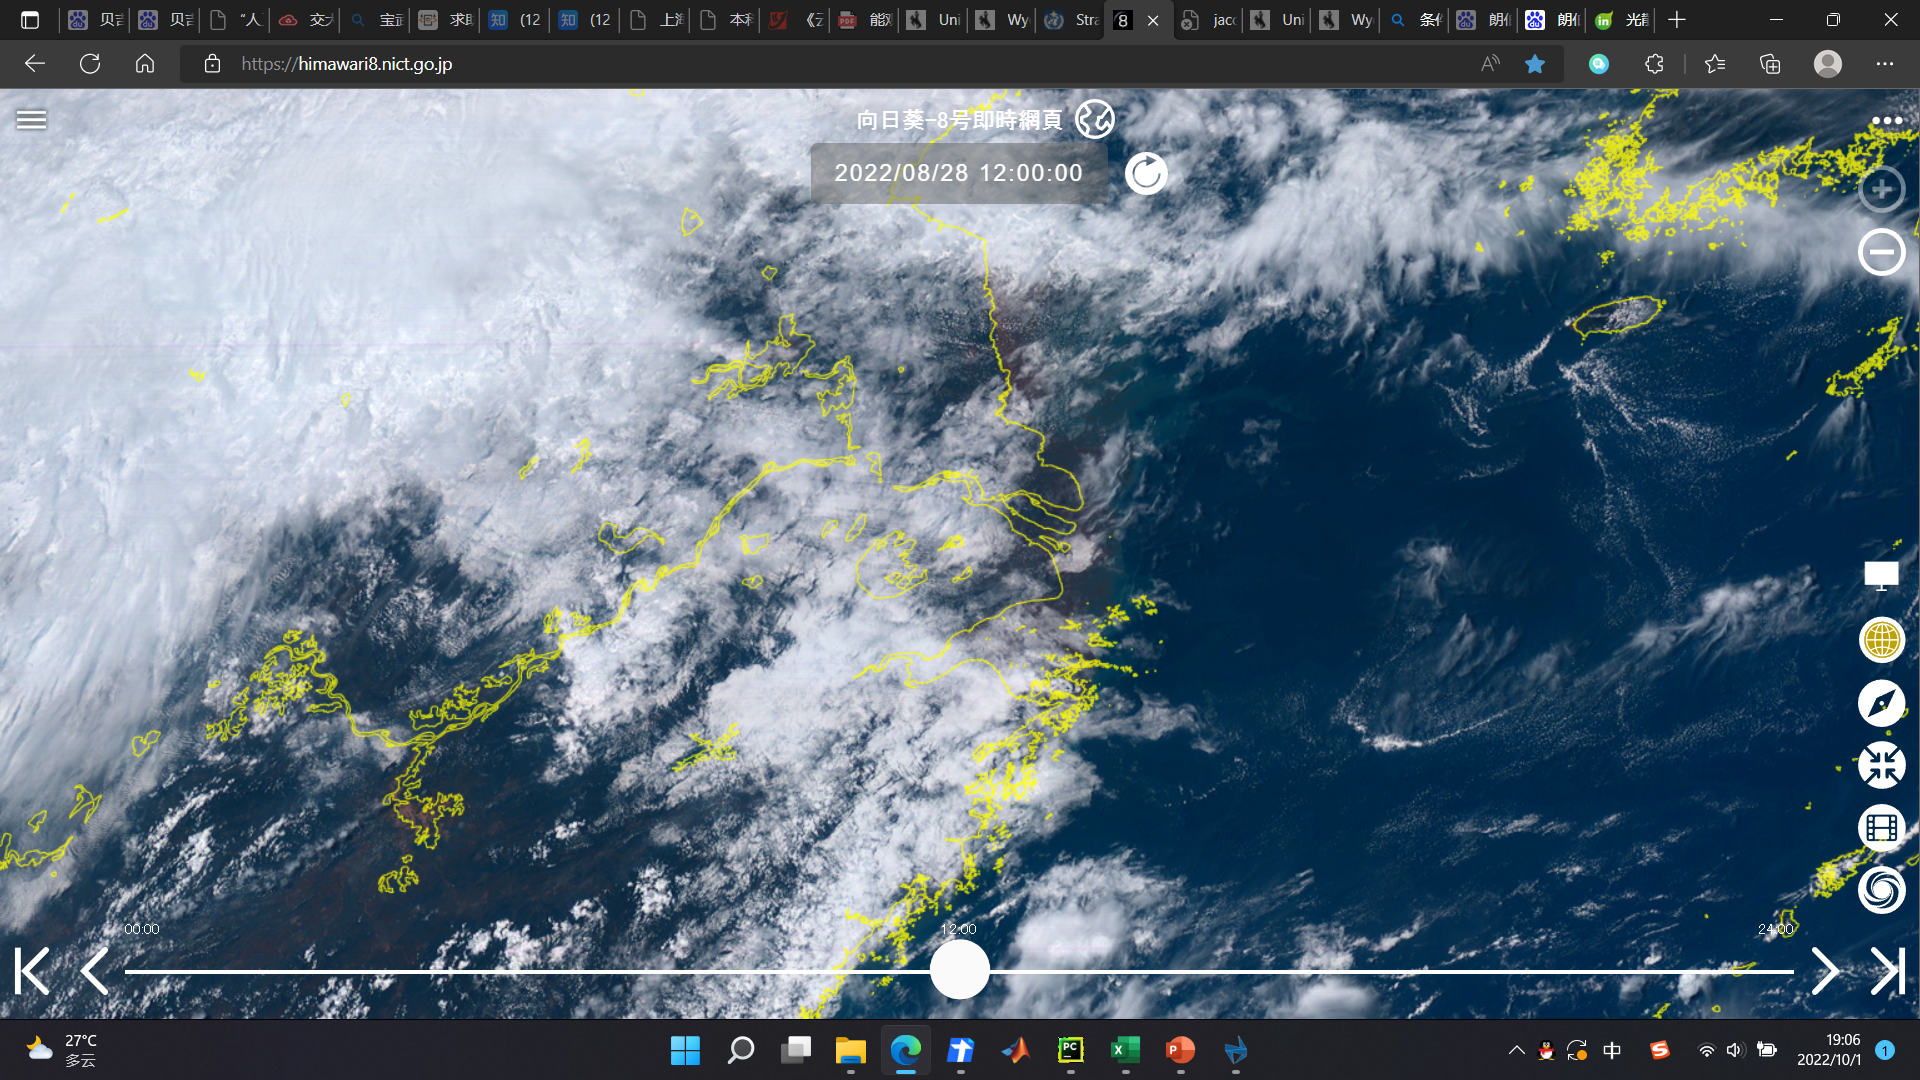Click the globe language icon beside title
This screenshot has height=1080, width=1920.
tap(1095, 120)
